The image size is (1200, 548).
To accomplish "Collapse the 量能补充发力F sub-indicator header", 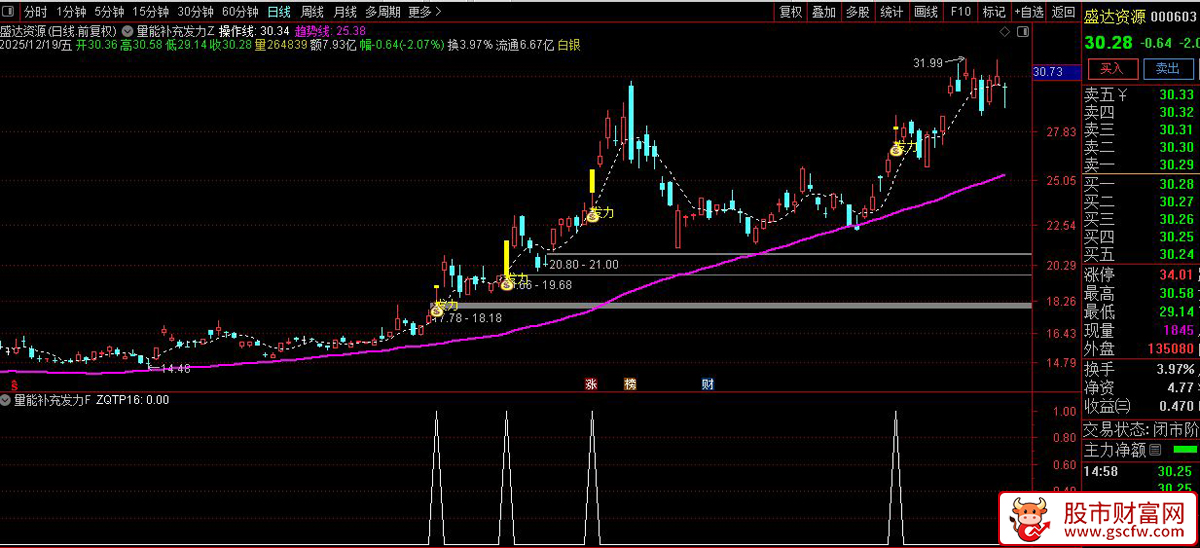I will pos(7,400).
